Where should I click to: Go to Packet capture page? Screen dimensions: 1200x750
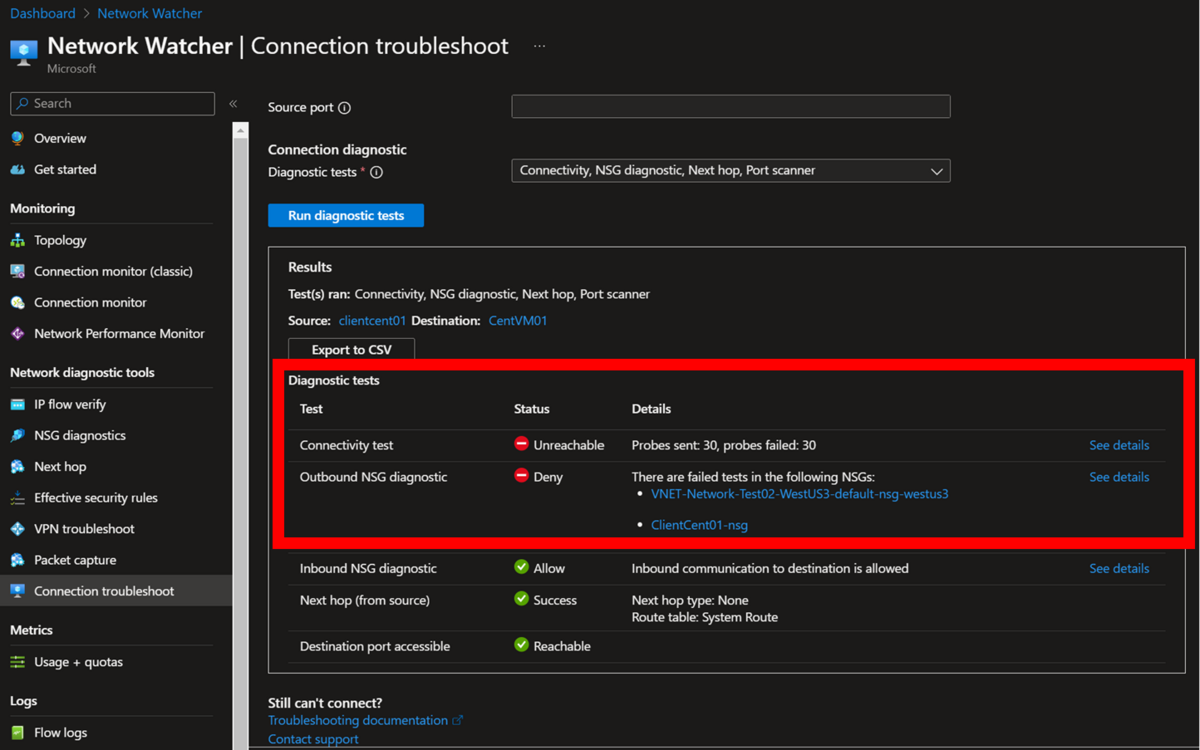(75, 560)
